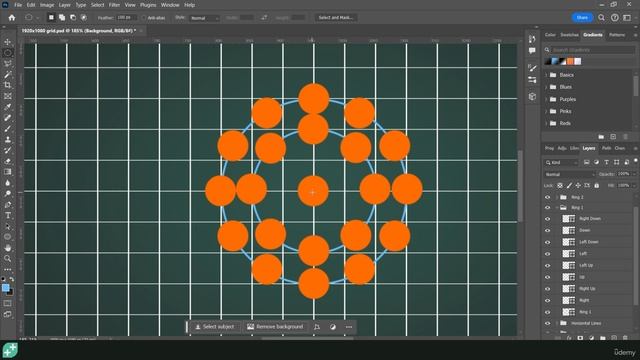Open the History panel icon
Screen dimensions: 640x360
point(532,39)
